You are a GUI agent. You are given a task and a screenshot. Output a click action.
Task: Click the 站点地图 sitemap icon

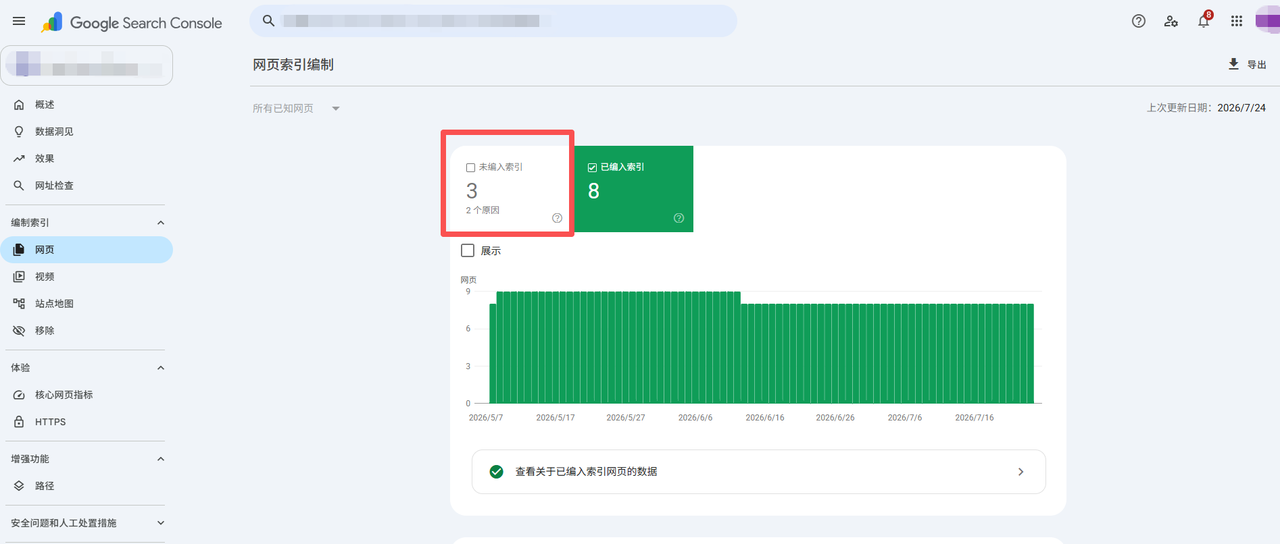coord(19,303)
